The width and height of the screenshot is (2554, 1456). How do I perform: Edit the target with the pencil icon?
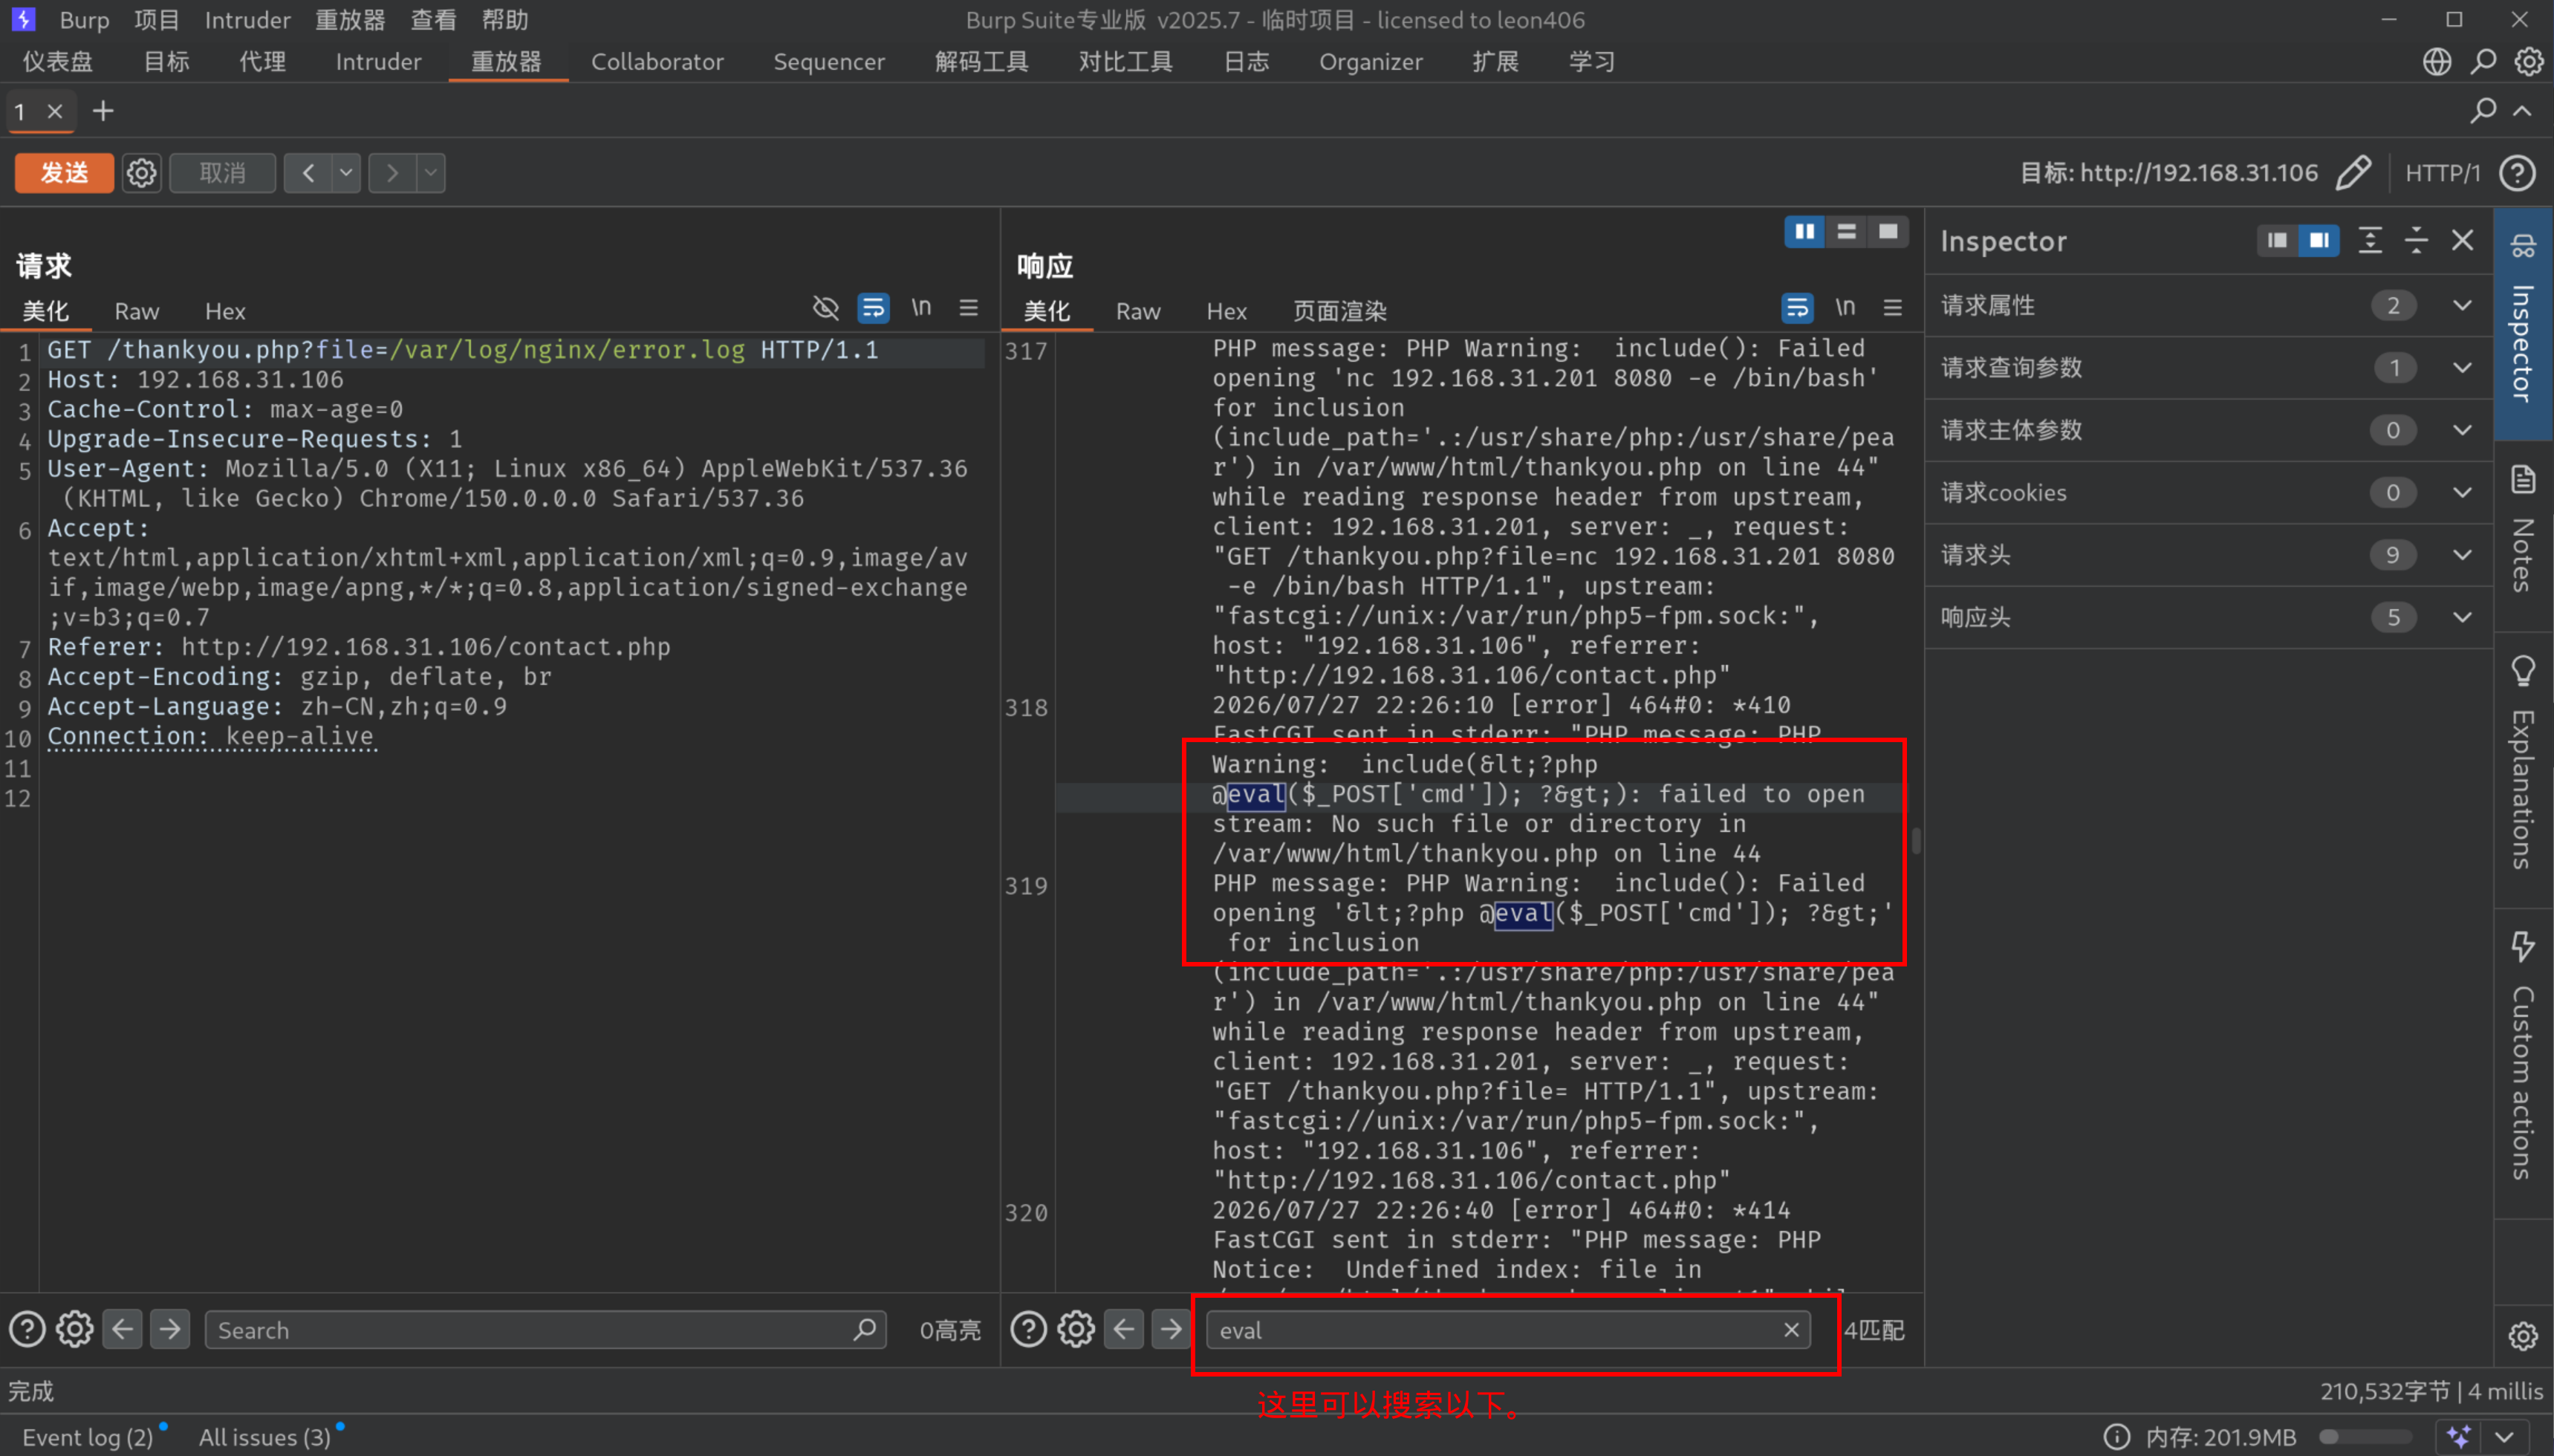click(x=2354, y=173)
